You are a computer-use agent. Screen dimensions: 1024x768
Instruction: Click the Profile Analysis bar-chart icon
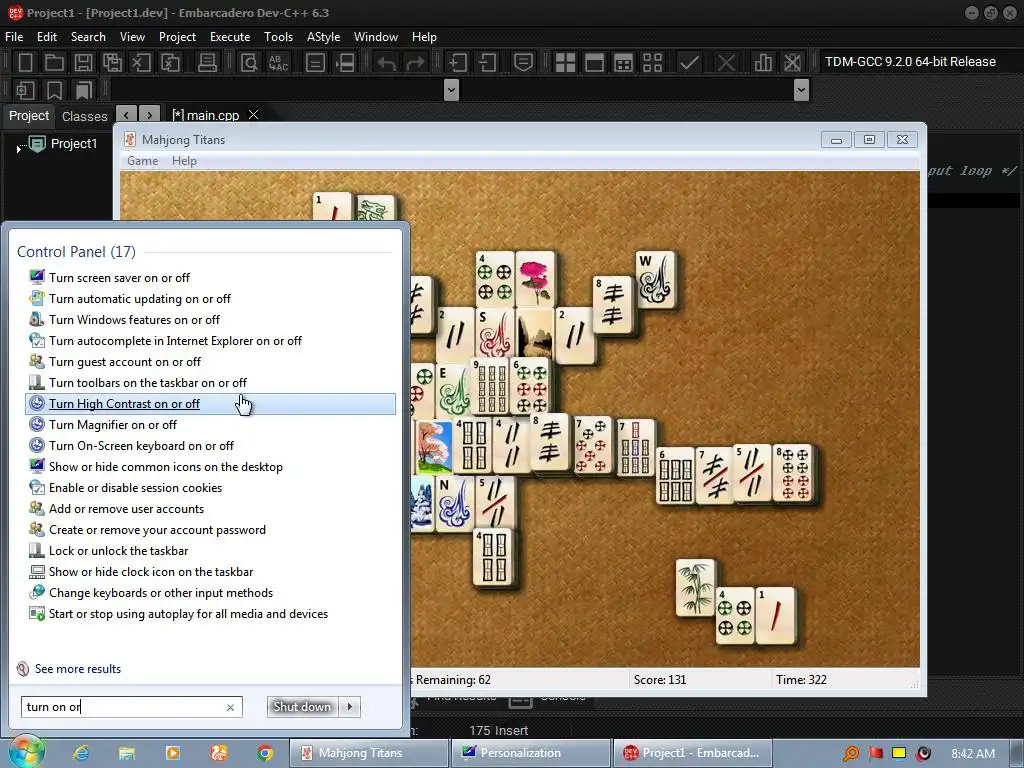point(763,63)
